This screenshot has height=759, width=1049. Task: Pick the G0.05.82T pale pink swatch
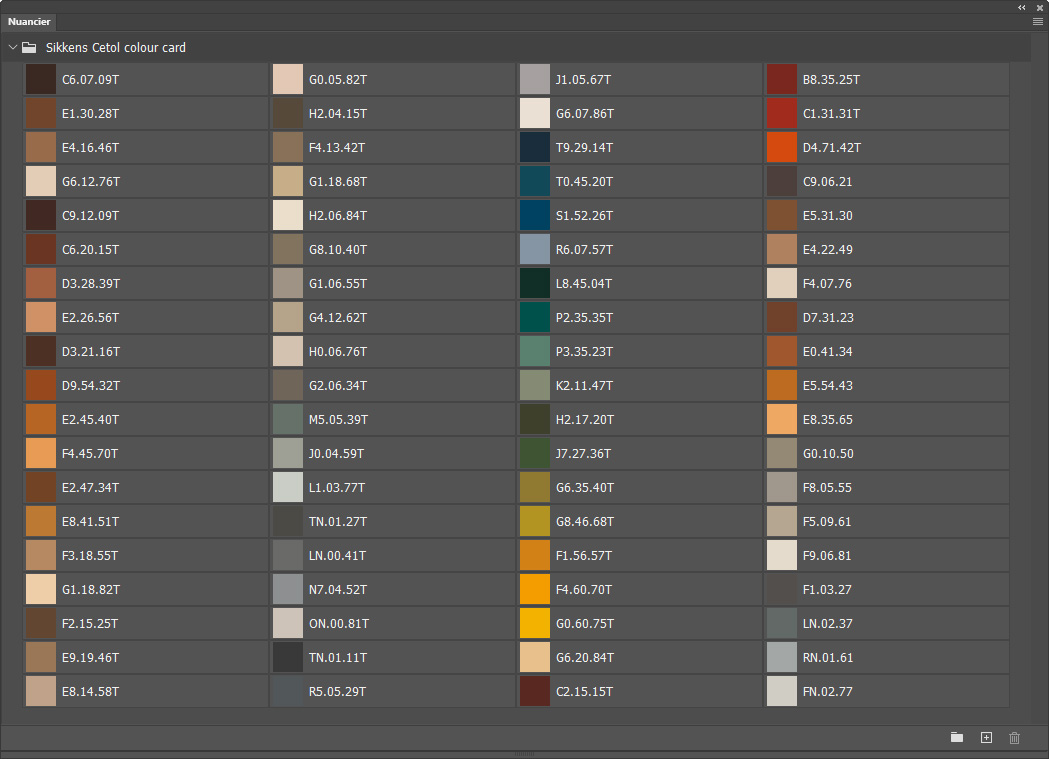coord(288,80)
